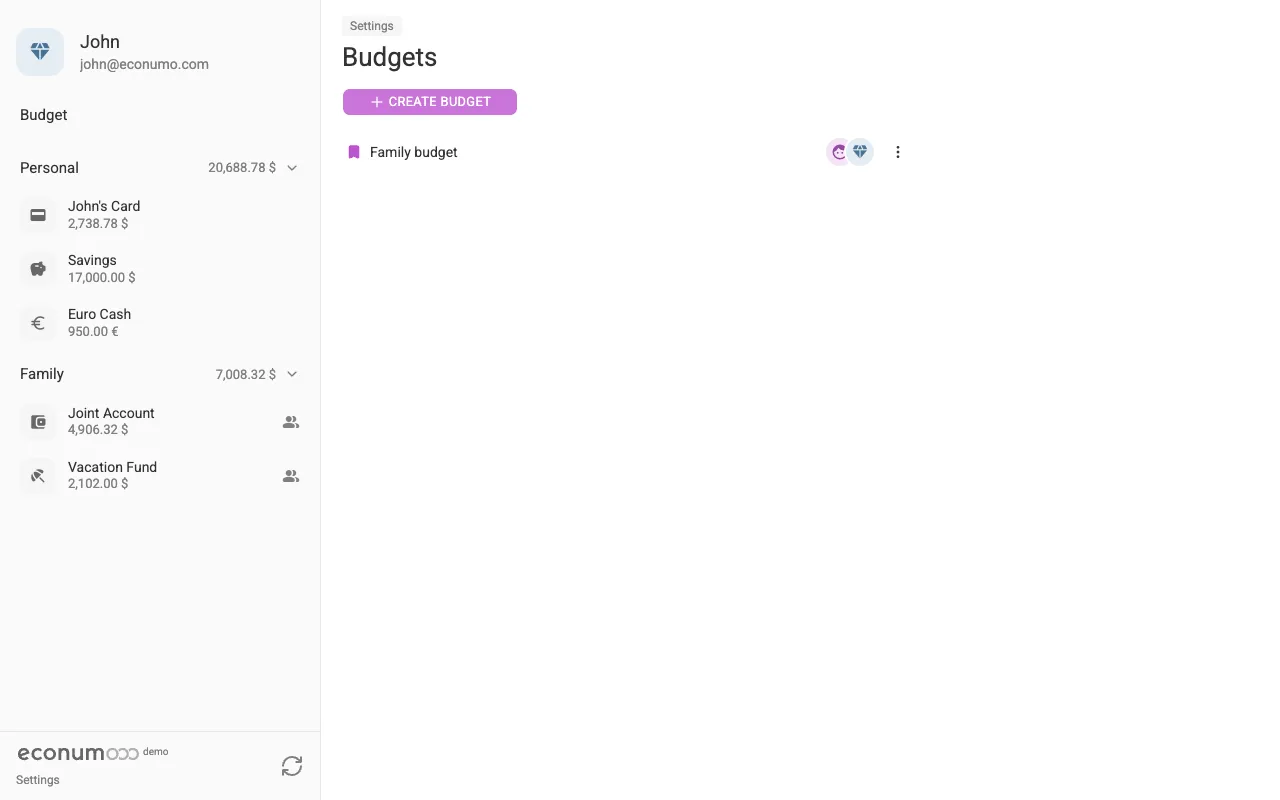Click the Settings breadcrumb chip
Image resolution: width=1280 pixels, height=800 pixels.
click(372, 26)
